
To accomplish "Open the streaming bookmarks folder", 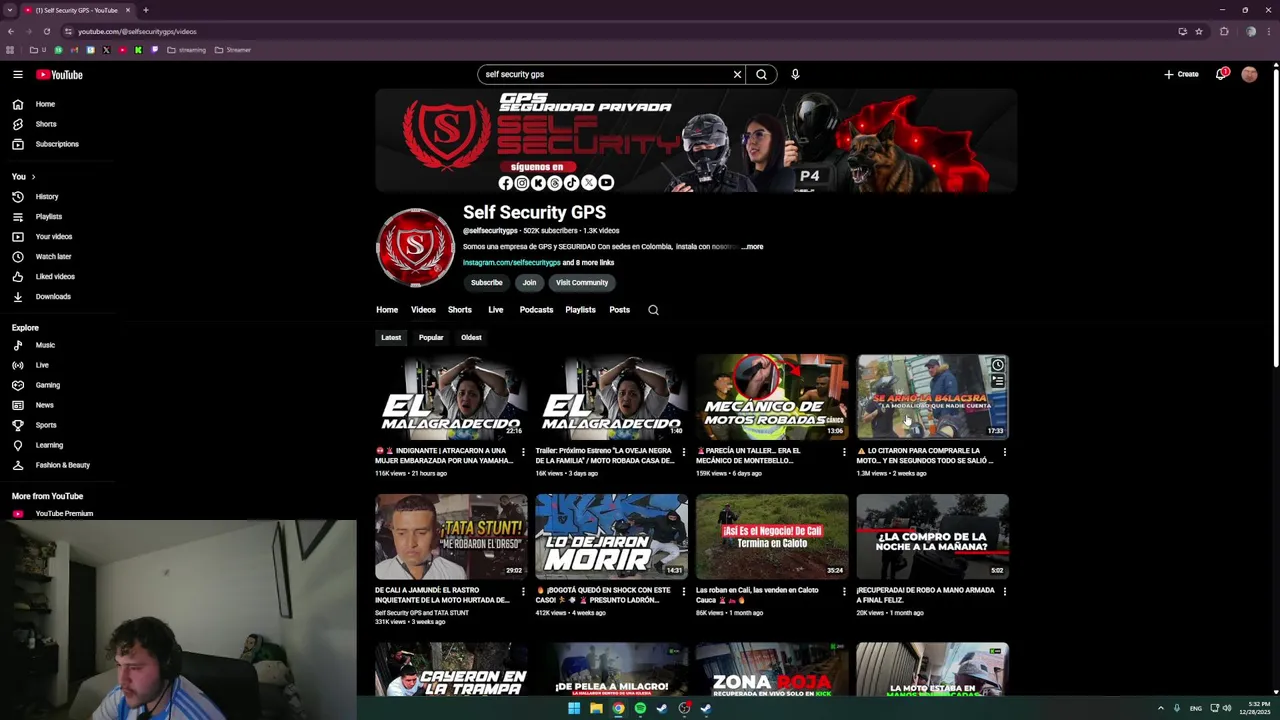I will click(x=187, y=50).
